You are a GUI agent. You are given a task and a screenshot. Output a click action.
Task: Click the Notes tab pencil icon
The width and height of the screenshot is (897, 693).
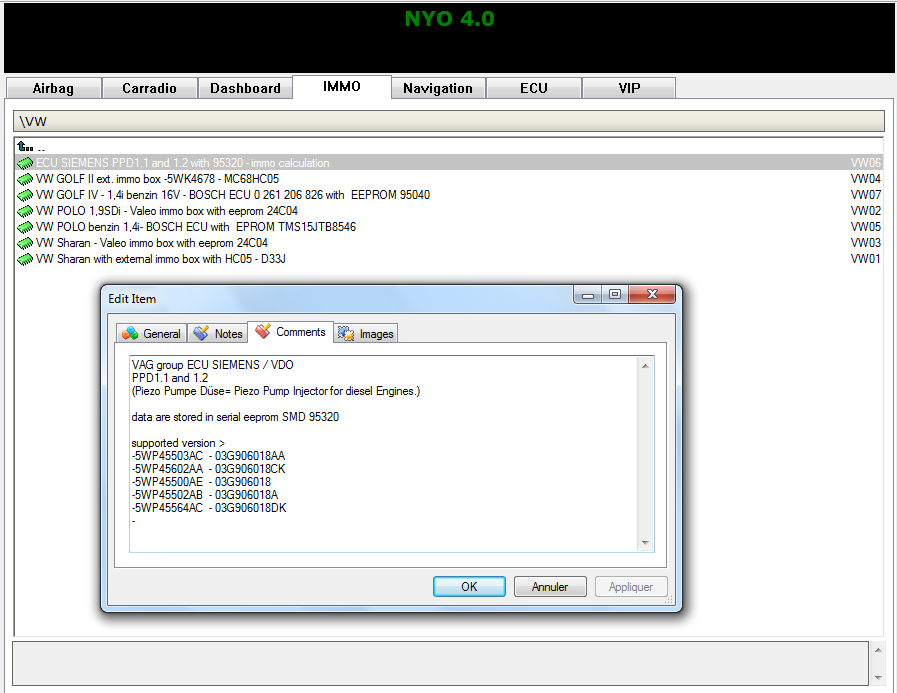click(201, 333)
